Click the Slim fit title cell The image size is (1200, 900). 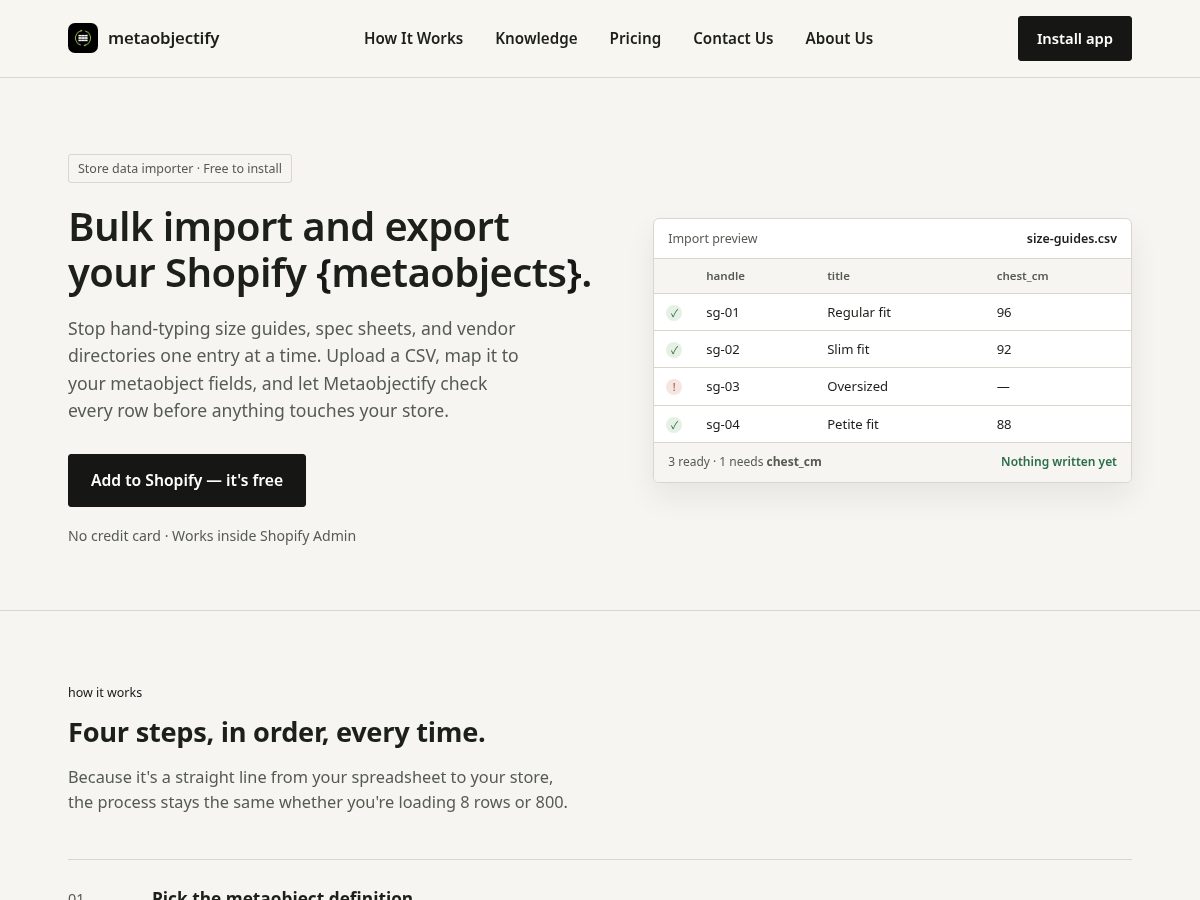pos(848,349)
